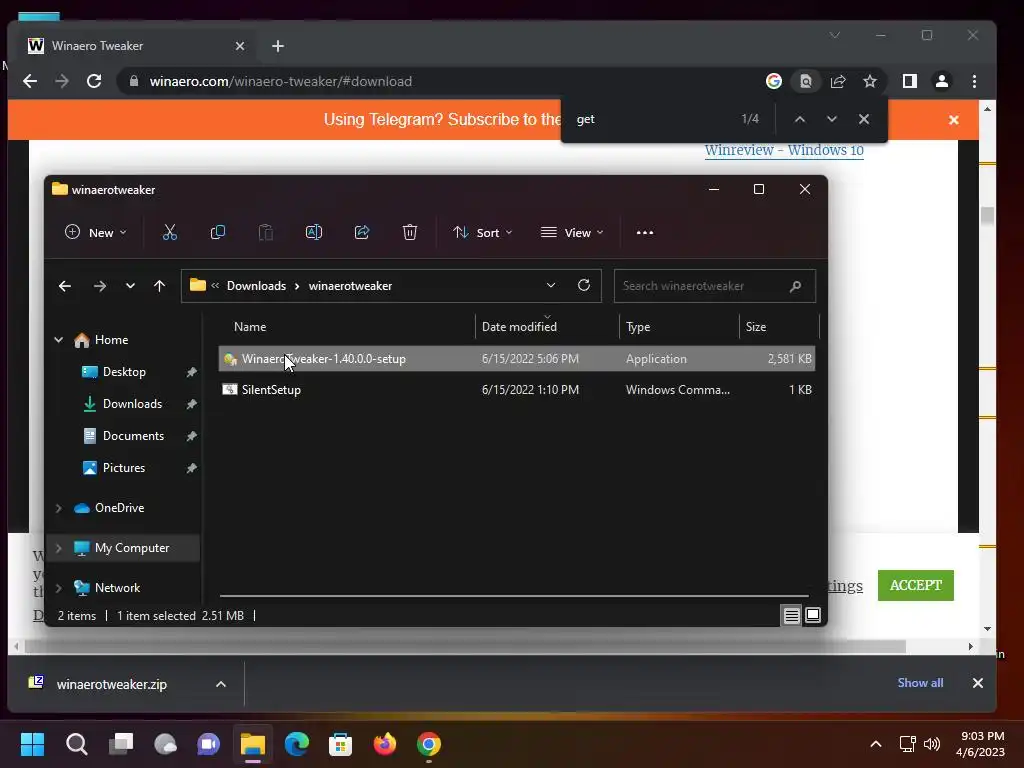1024x768 pixels.
Task: Click Show all downloads in Chrome
Action: [x=920, y=682]
